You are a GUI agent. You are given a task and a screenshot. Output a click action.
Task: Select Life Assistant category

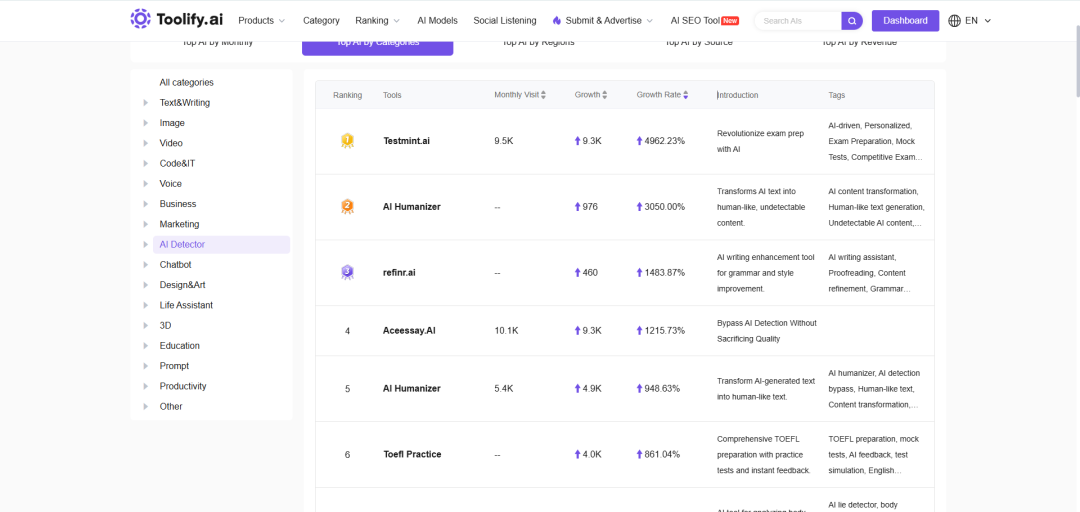click(x=186, y=305)
